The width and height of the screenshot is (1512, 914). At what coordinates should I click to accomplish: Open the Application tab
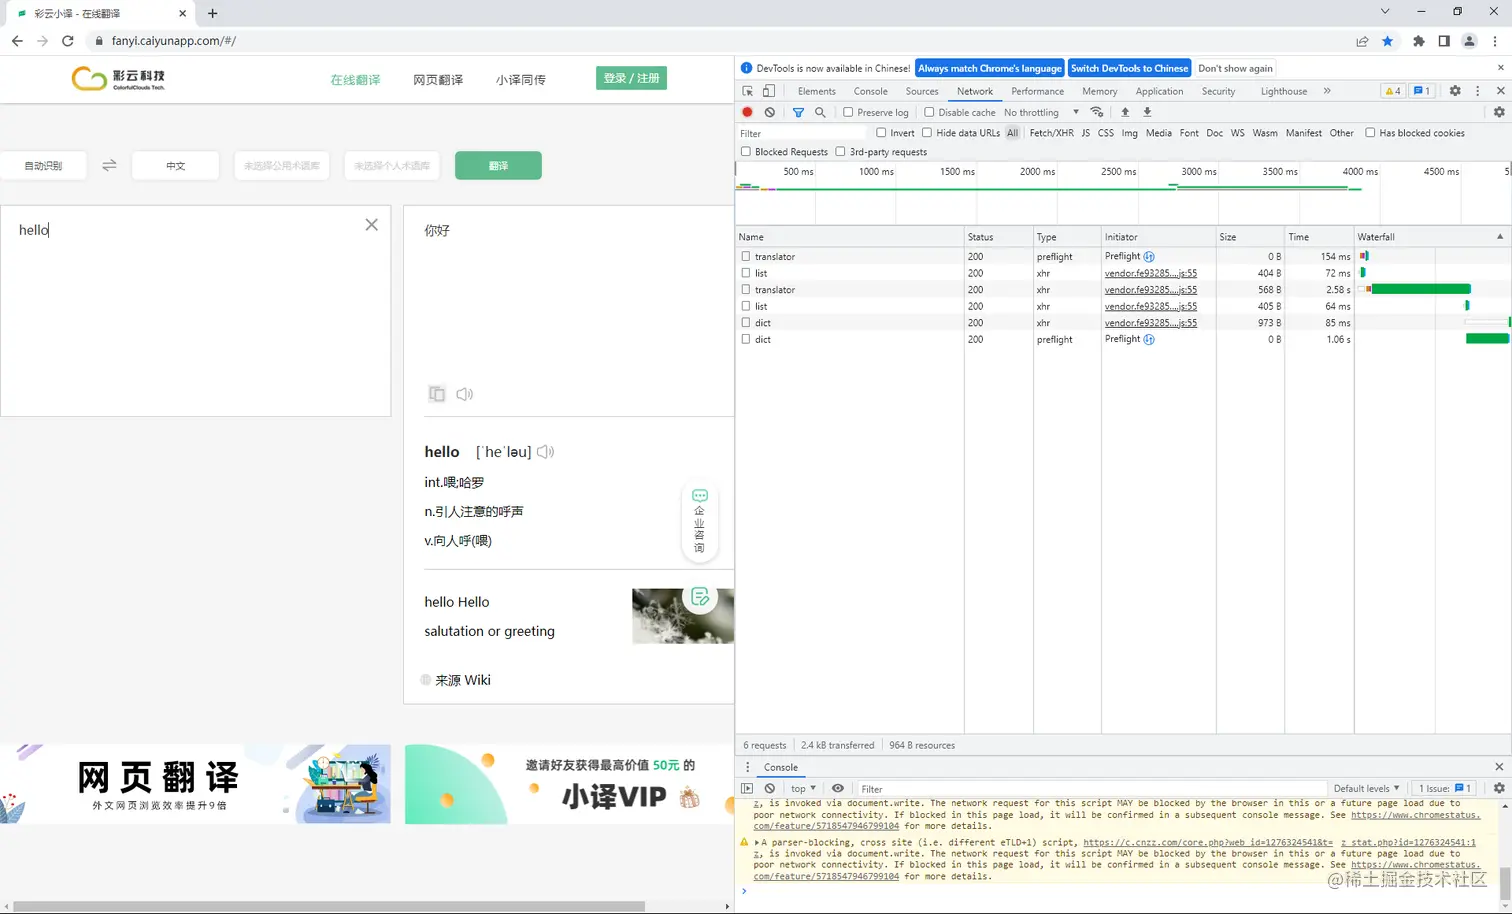[1159, 91]
